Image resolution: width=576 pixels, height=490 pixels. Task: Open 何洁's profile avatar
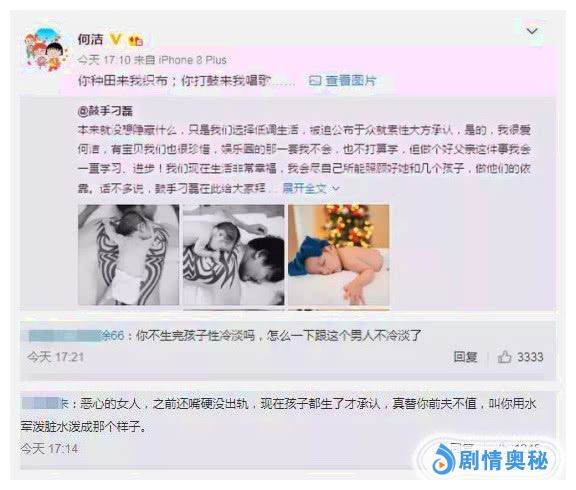coord(46,49)
